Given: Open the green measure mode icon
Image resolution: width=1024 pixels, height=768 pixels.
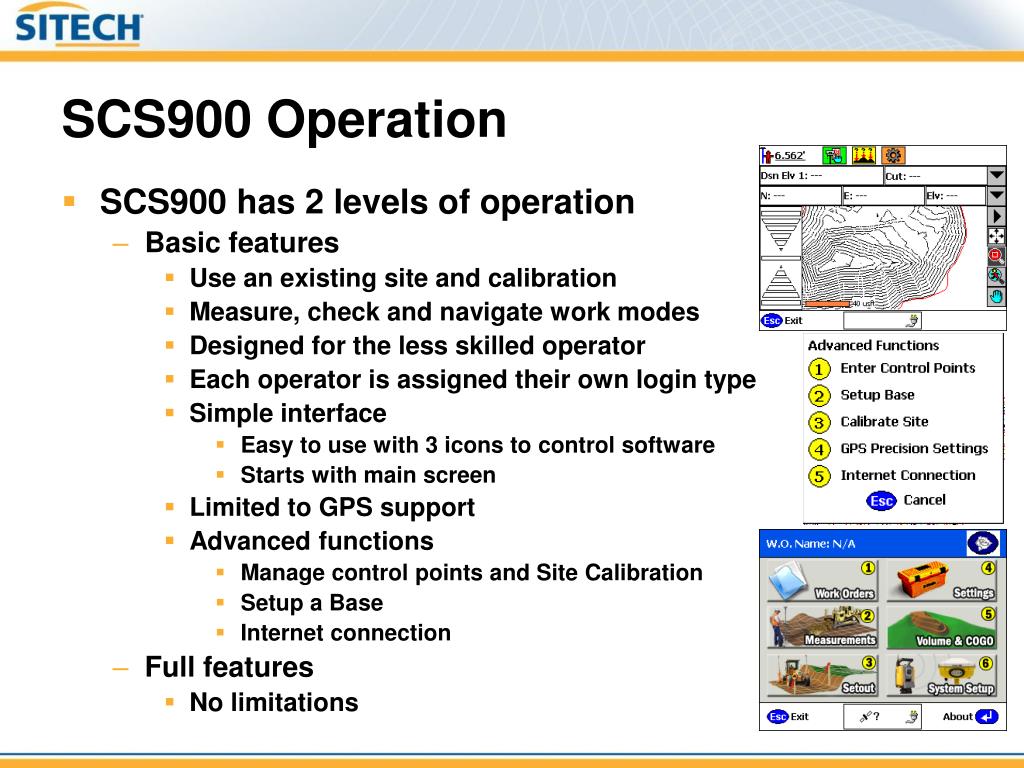Looking at the screenshot, I should 834,155.
